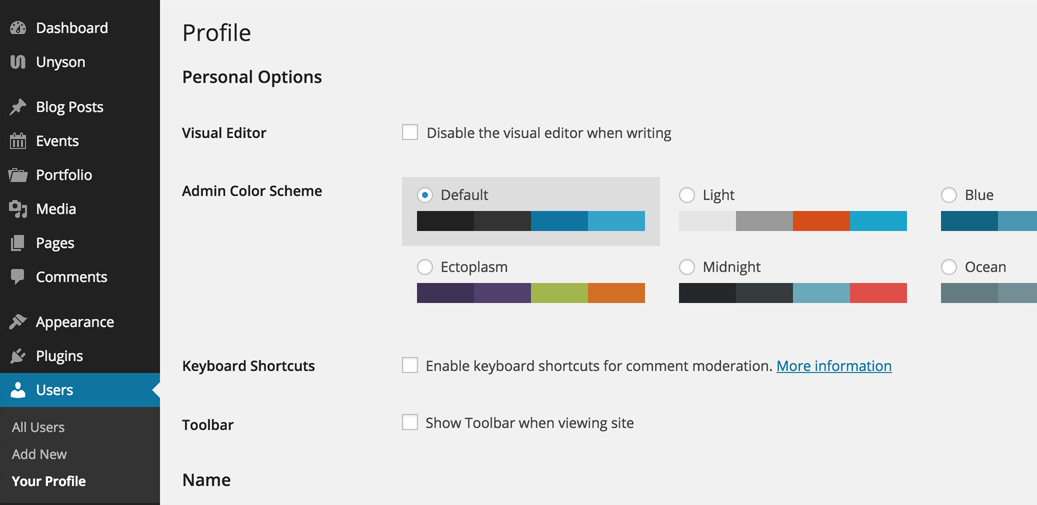Go to Add New user submenu
This screenshot has width=1037, height=505.
coord(39,454)
